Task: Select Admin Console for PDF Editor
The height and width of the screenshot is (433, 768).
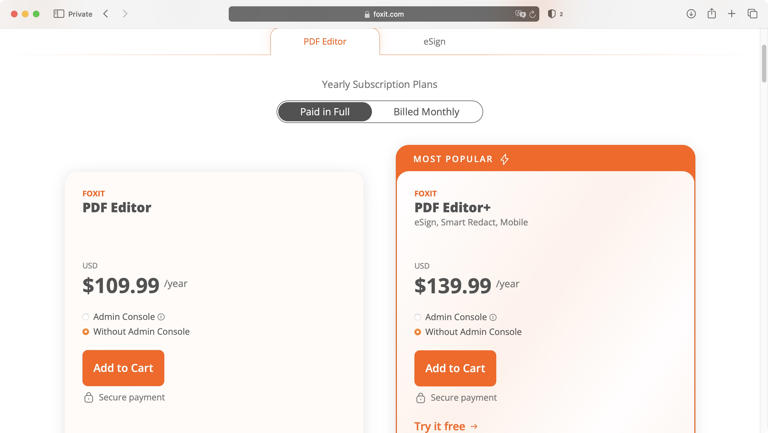Action: [86, 317]
